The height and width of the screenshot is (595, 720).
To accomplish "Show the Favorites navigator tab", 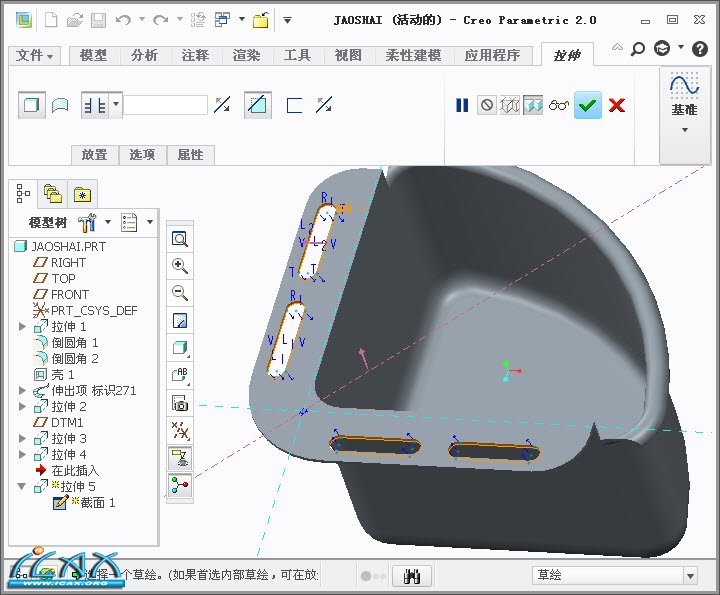I will (82, 194).
